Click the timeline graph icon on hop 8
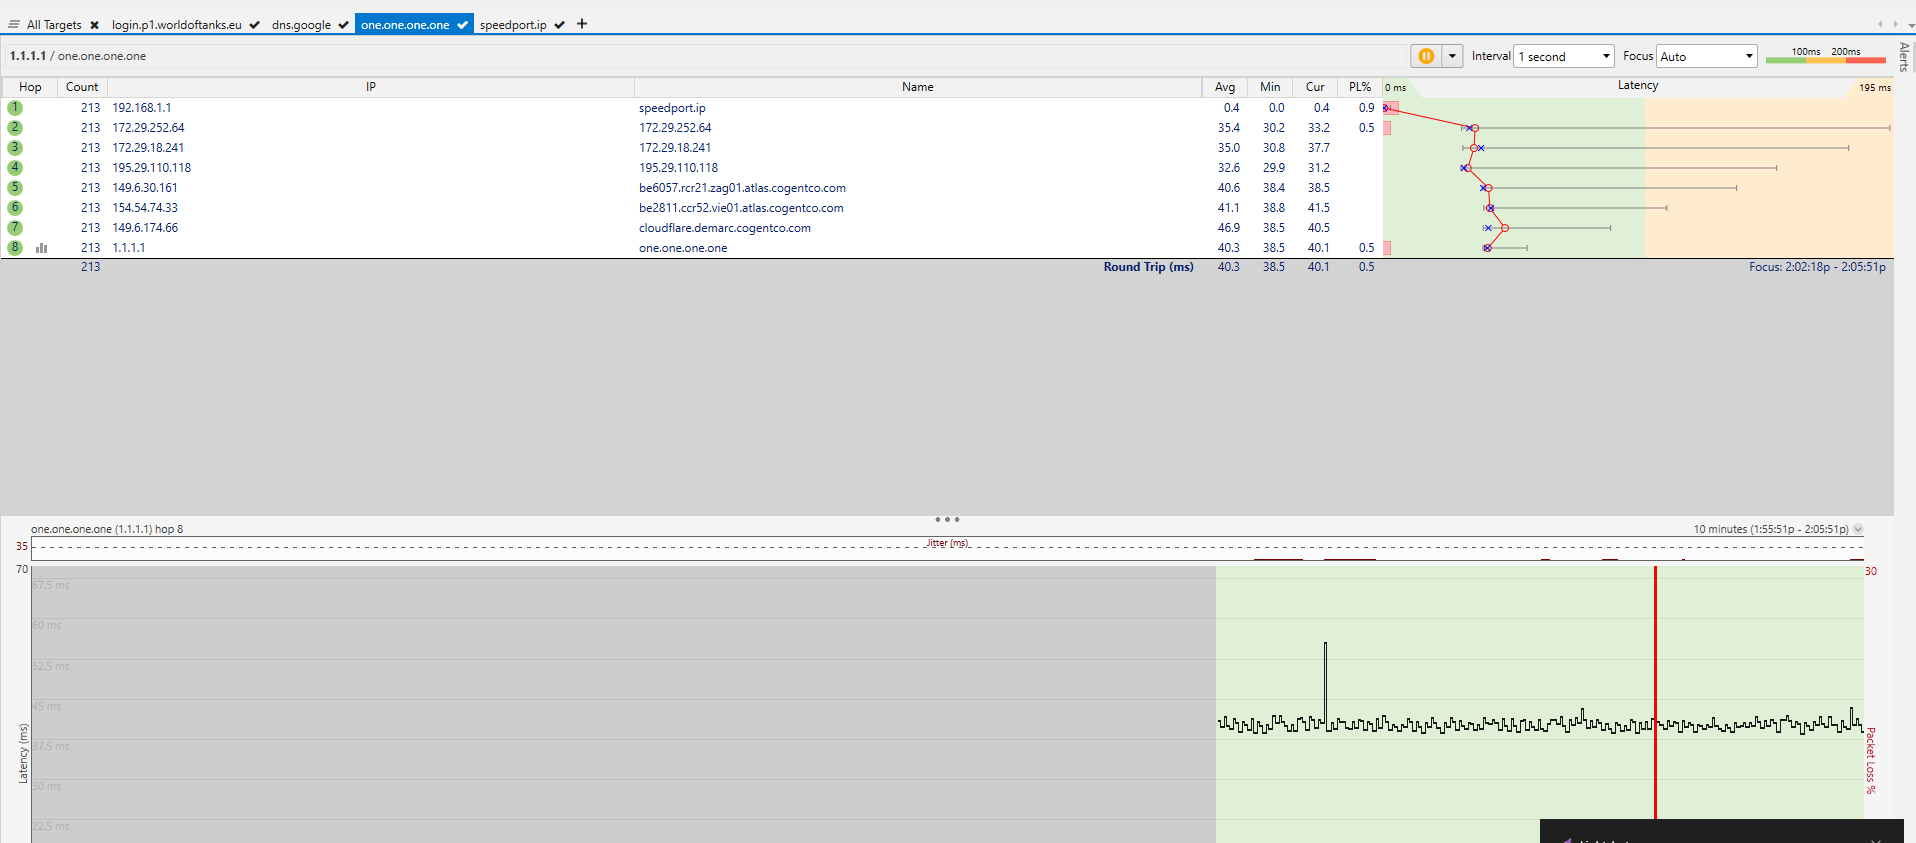Image resolution: width=1916 pixels, height=843 pixels. [x=42, y=248]
